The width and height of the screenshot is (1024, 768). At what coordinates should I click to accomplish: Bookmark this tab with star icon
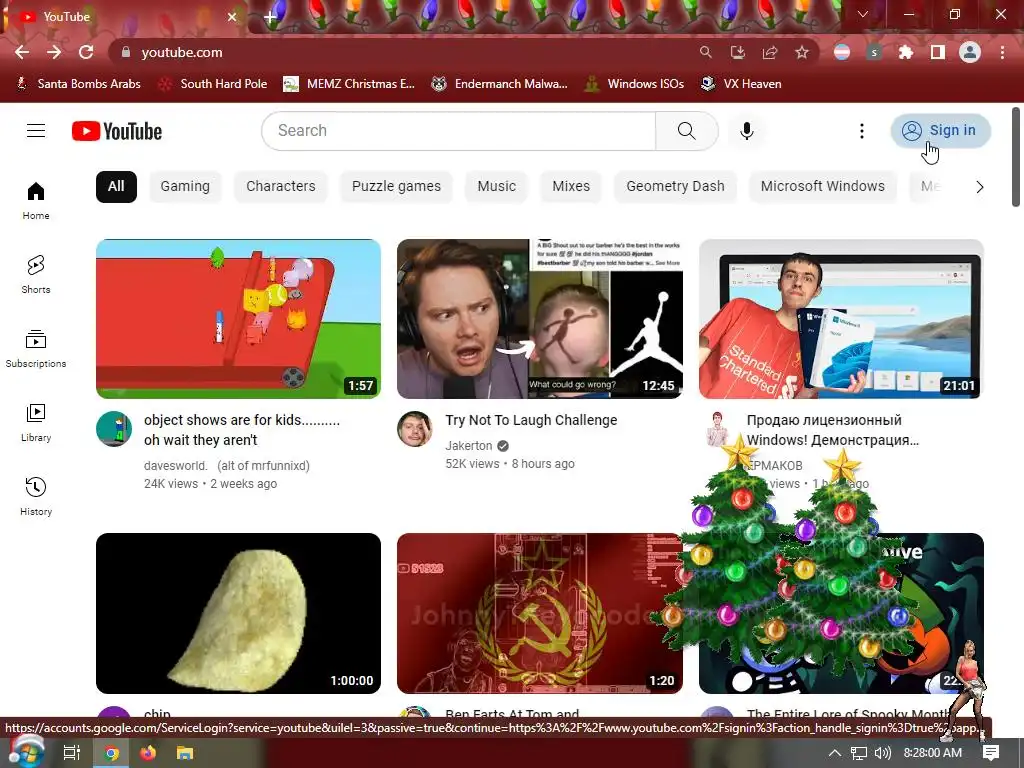[x=802, y=52]
